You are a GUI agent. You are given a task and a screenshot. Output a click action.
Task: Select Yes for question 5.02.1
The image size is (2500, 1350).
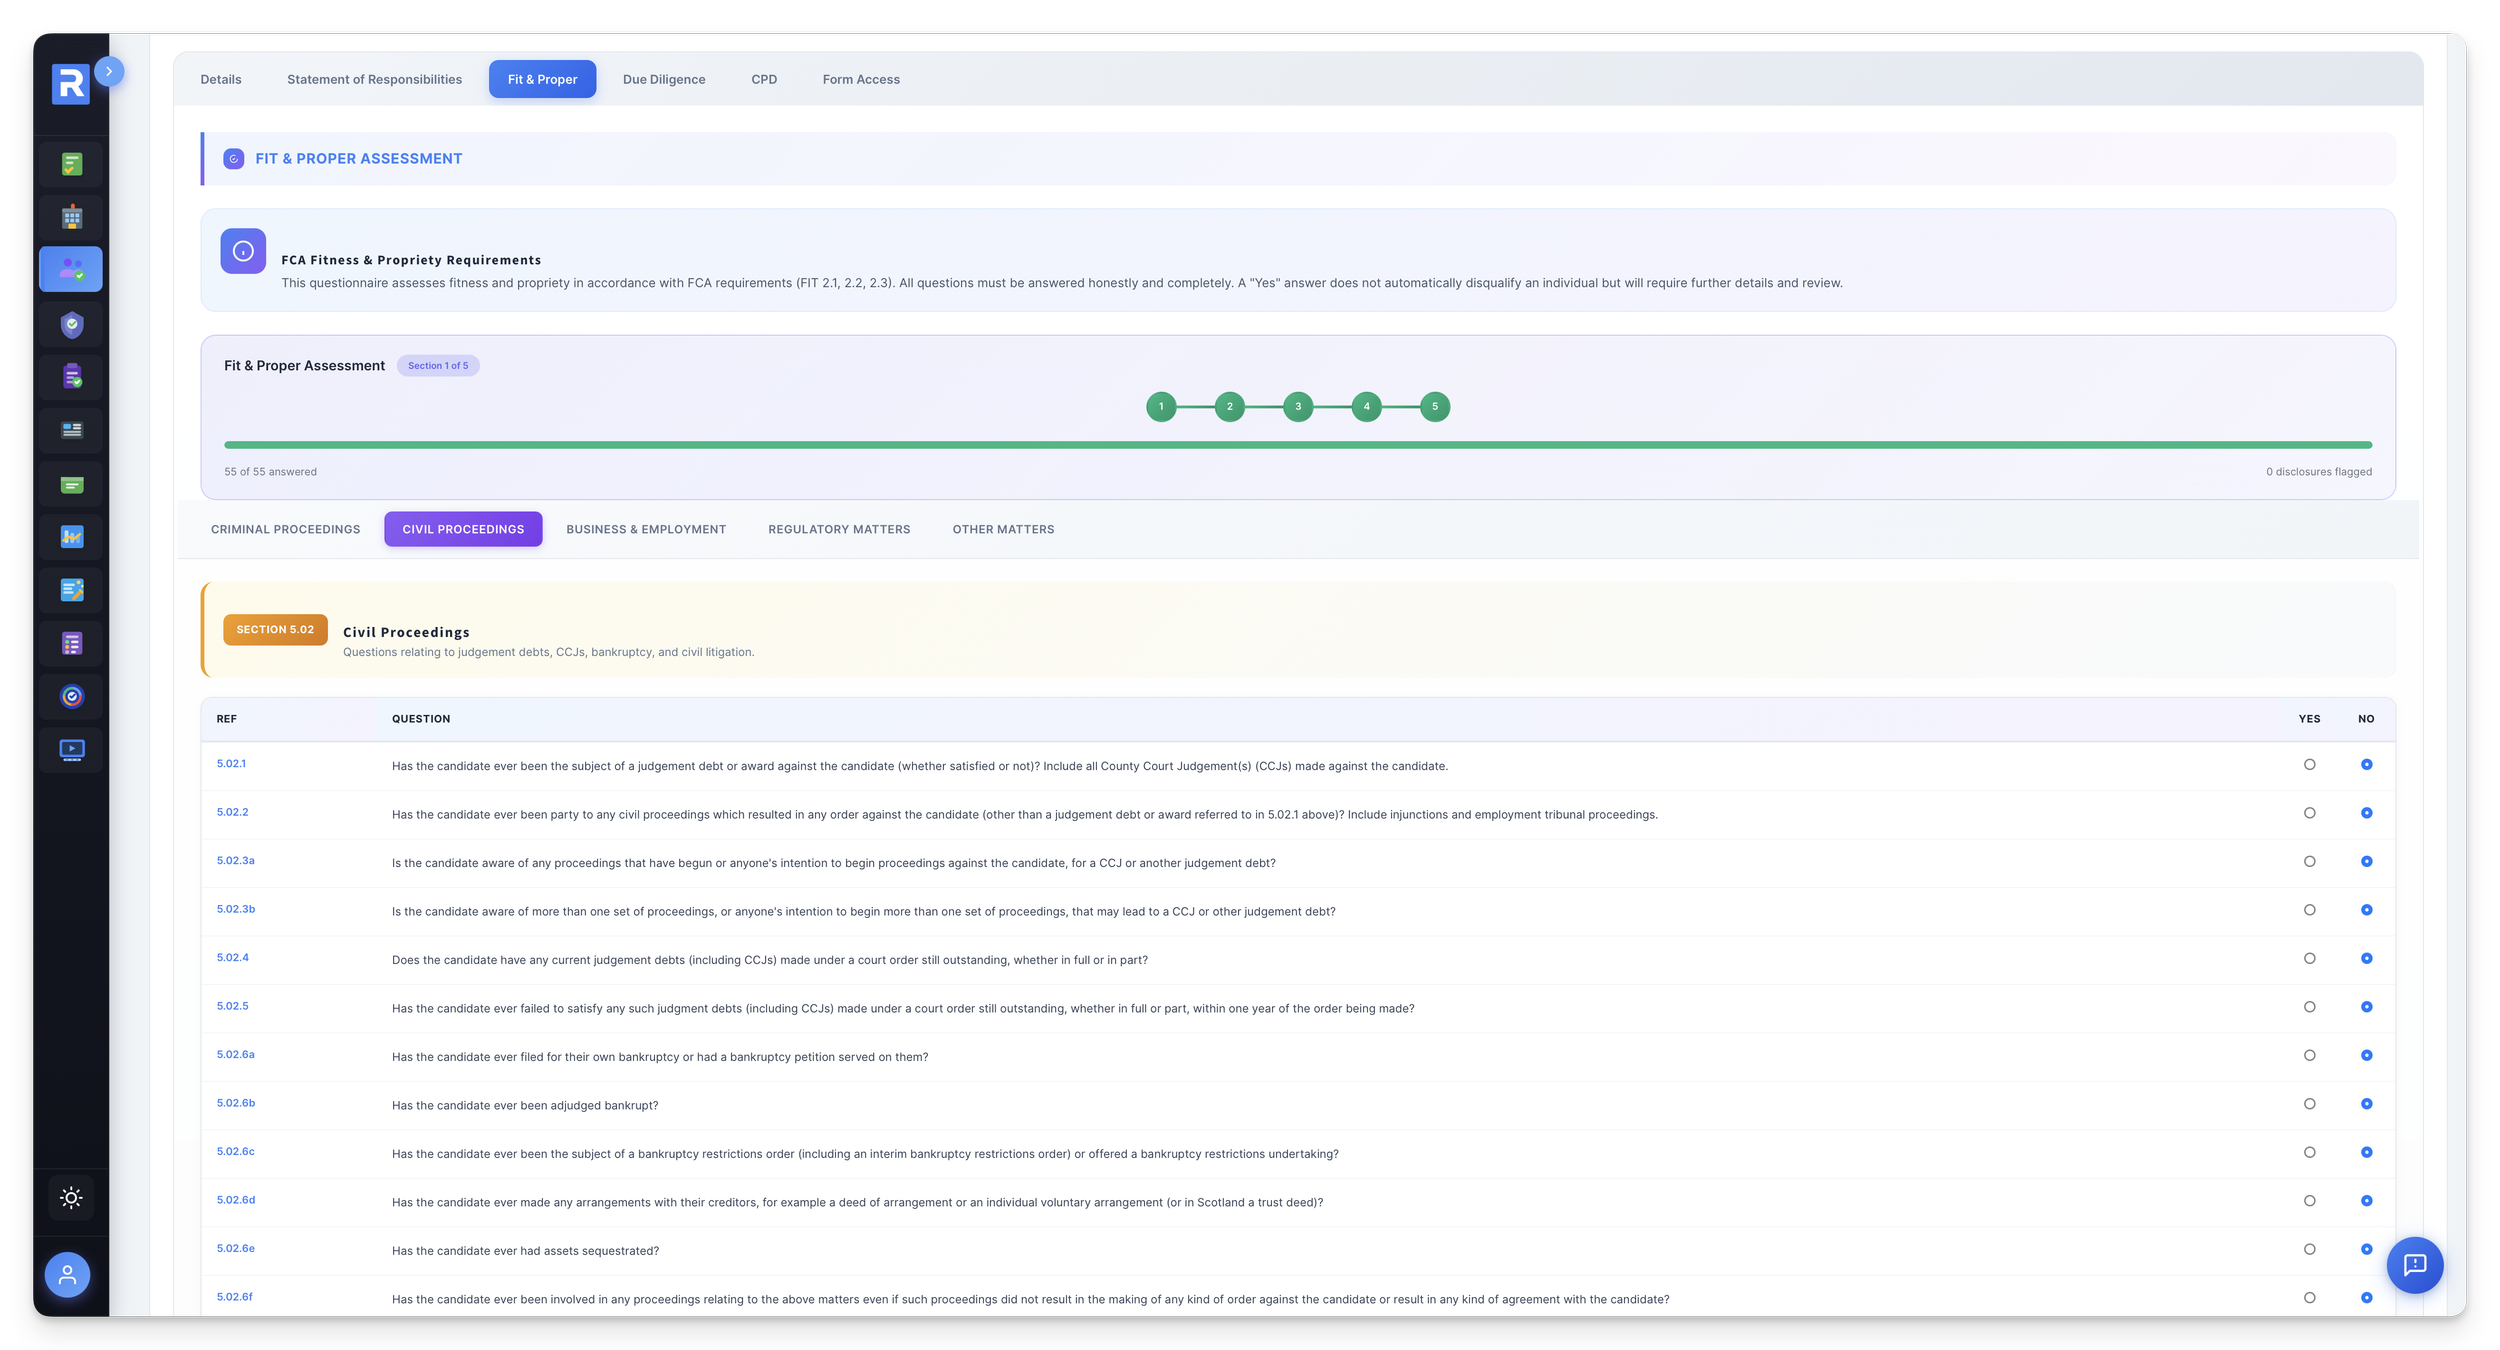[x=2310, y=764]
